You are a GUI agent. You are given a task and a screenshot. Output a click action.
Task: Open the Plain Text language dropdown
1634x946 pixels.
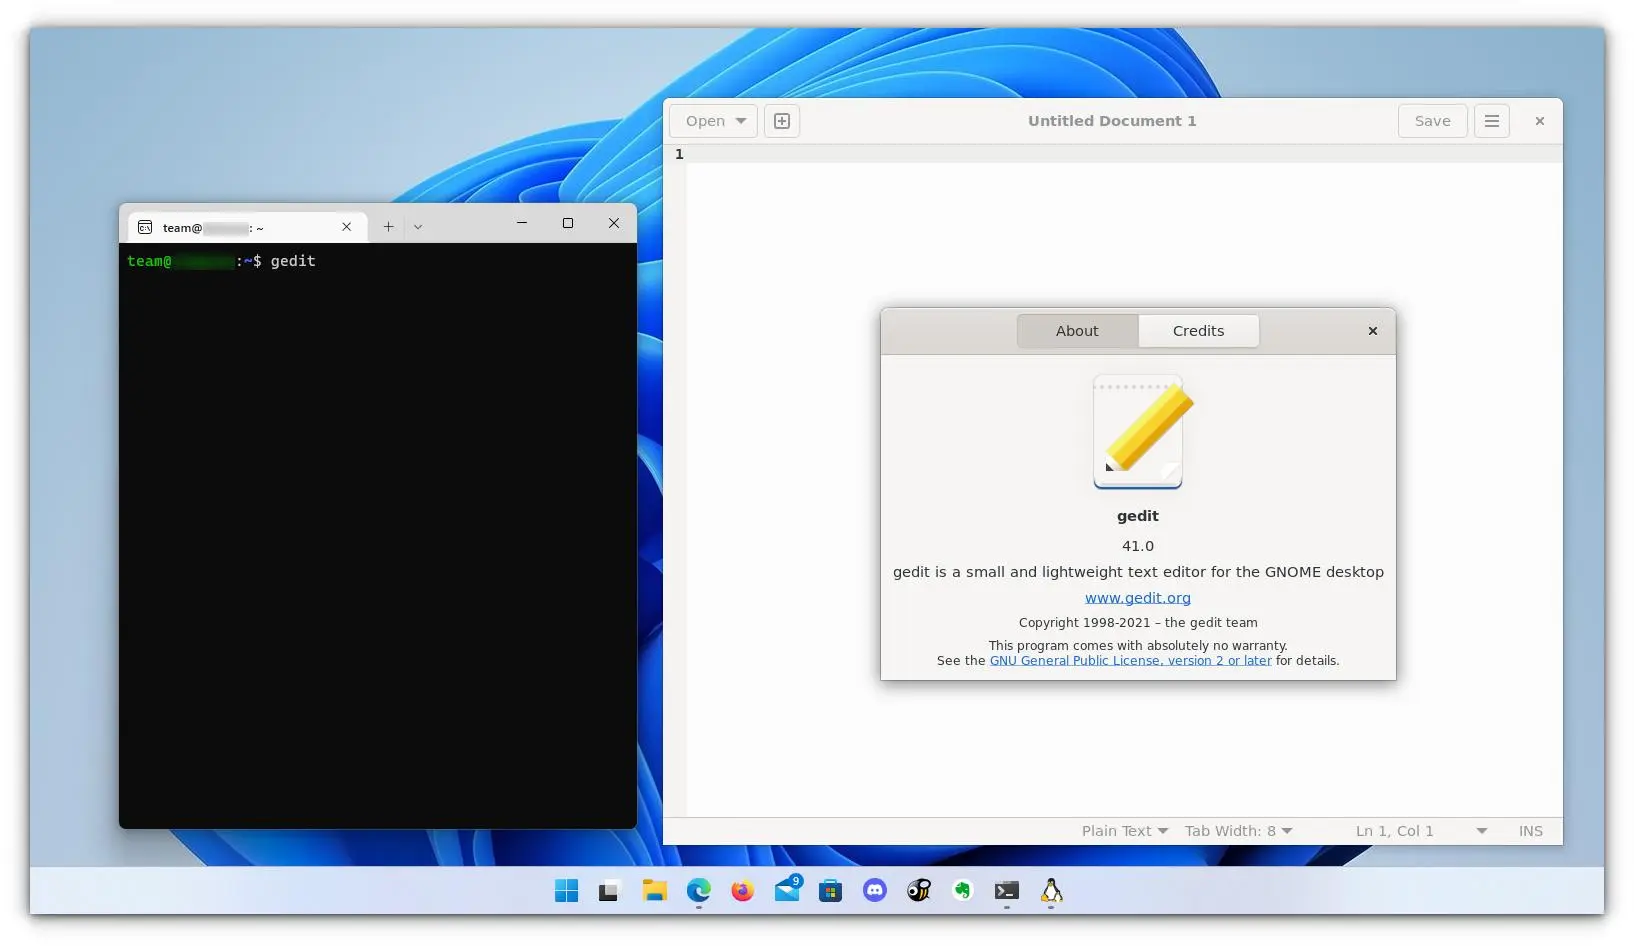[x=1125, y=831]
